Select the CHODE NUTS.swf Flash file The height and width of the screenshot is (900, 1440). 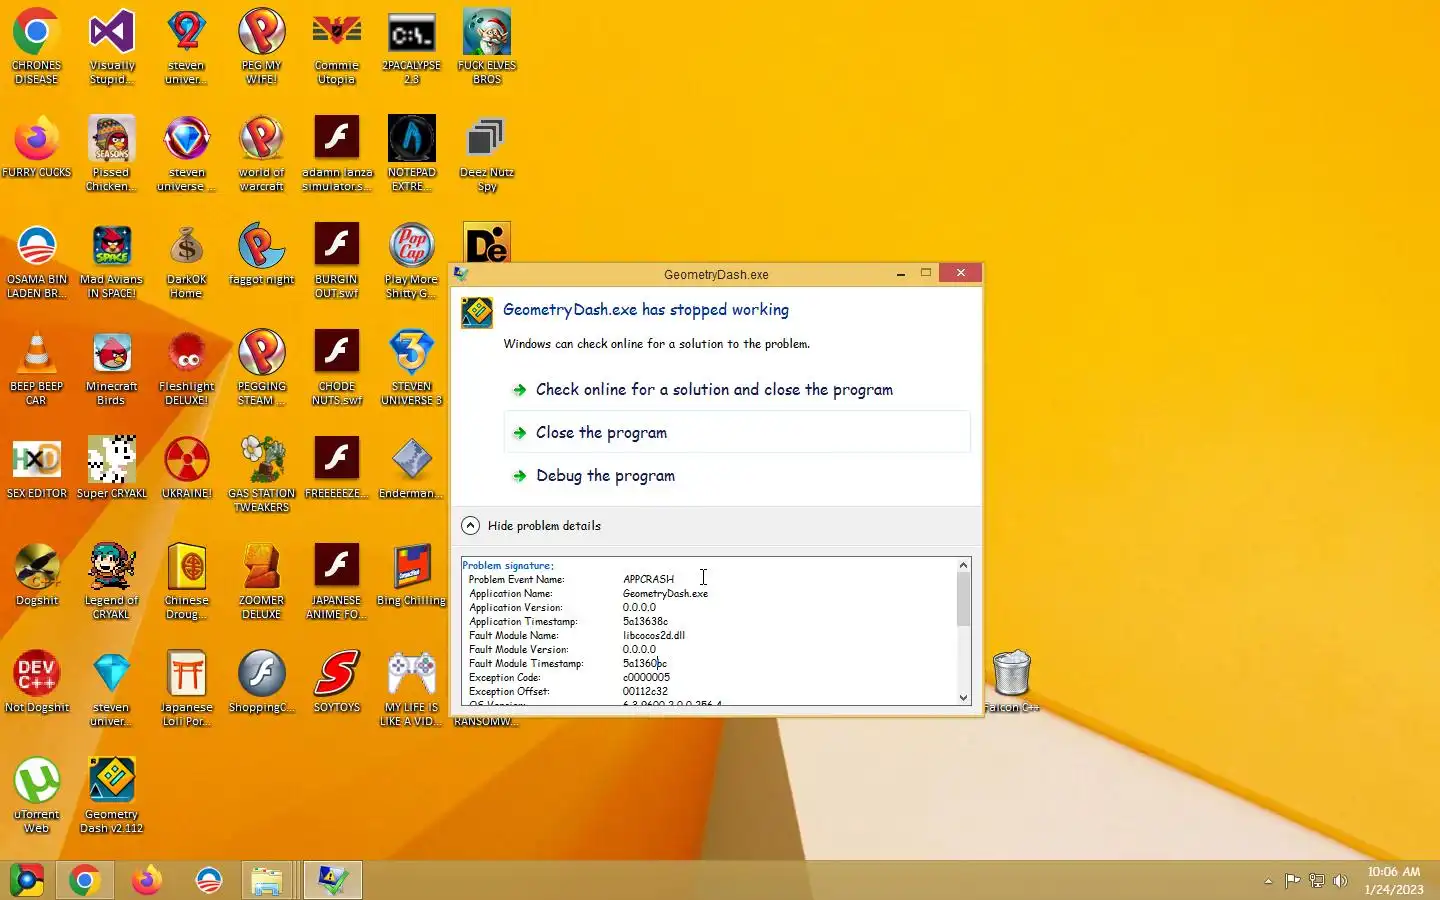pyautogui.click(x=336, y=367)
